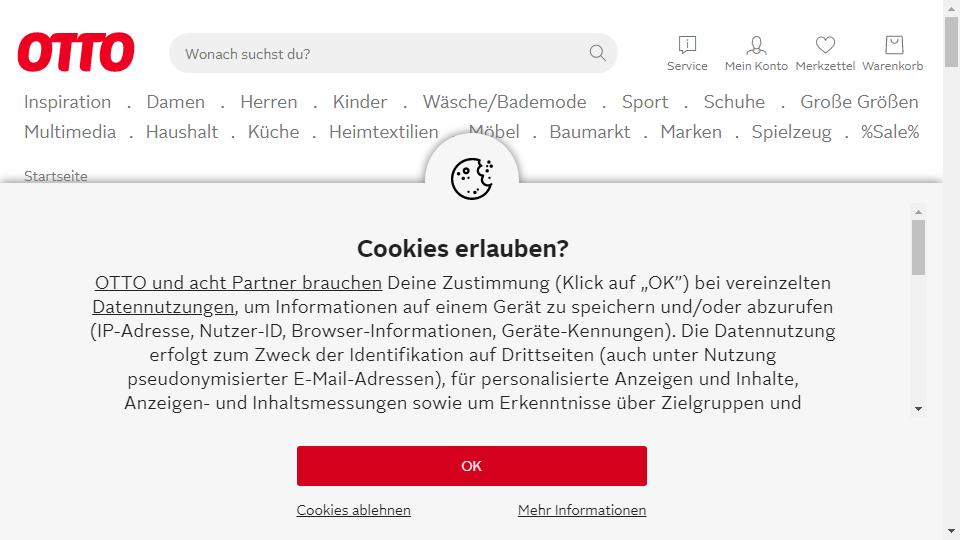Image resolution: width=960 pixels, height=540 pixels.
Task: Open the Multimedia category
Action: [x=70, y=132]
